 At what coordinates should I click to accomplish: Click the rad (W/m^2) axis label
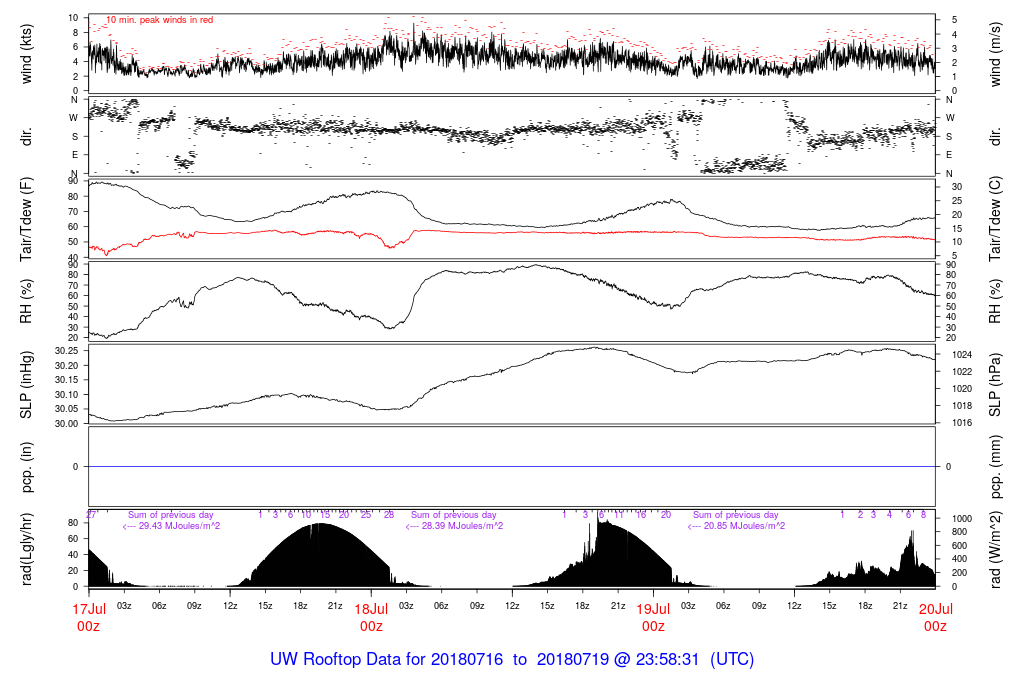click(x=996, y=548)
